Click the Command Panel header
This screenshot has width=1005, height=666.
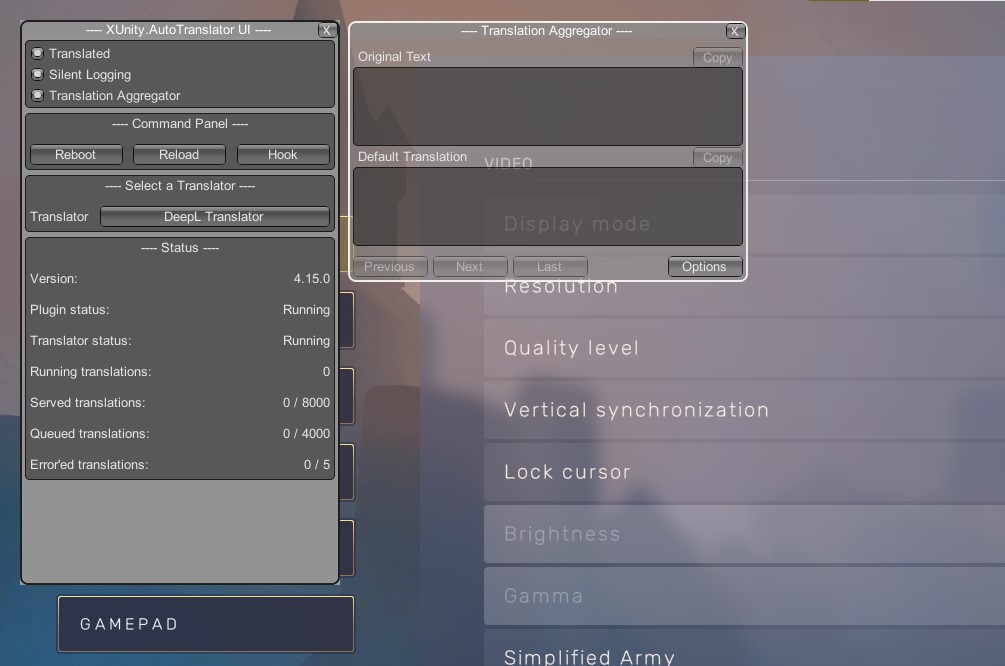coord(180,124)
